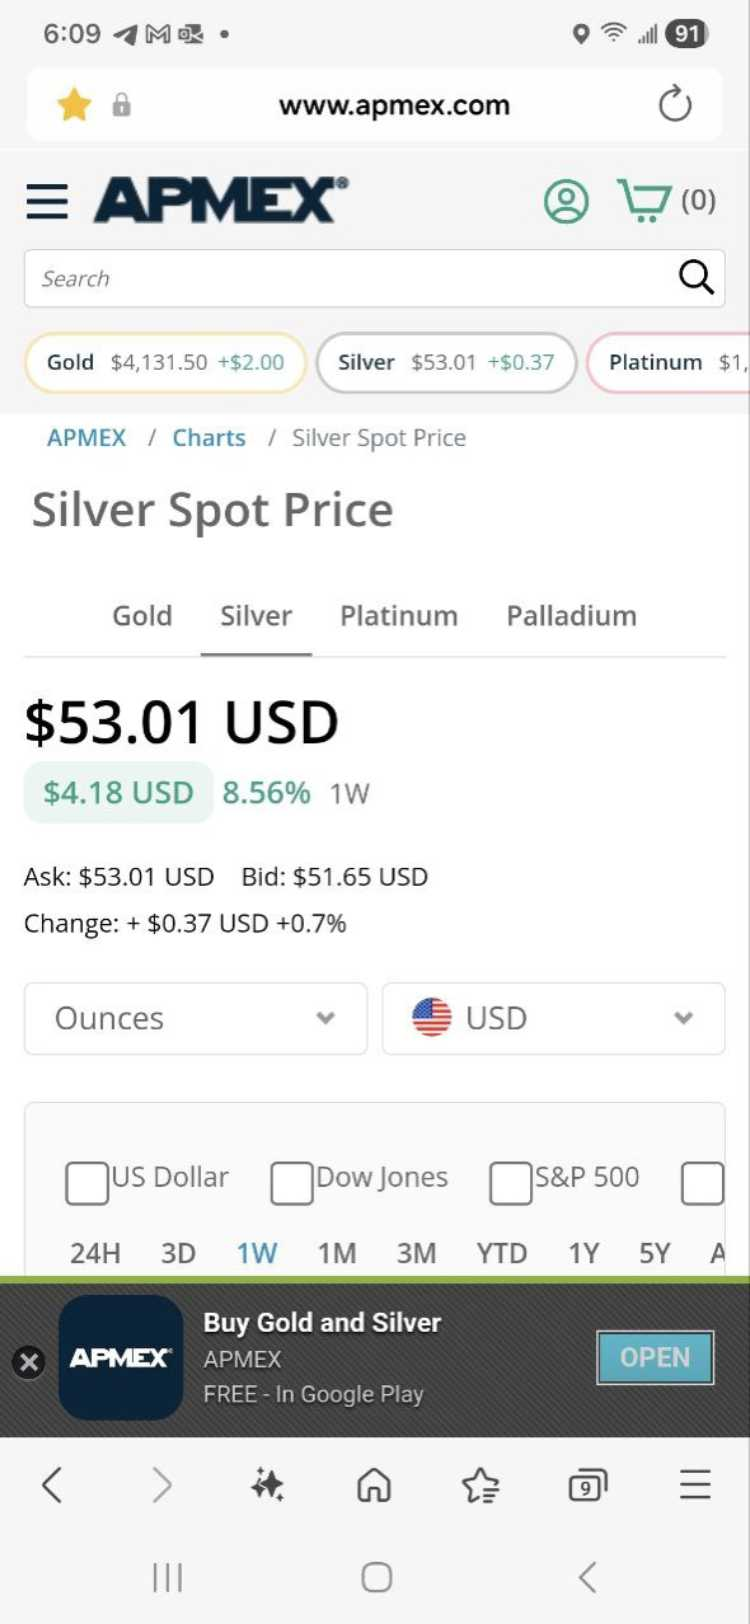Reload the page with the refresh icon
750x1624 pixels.
point(675,104)
